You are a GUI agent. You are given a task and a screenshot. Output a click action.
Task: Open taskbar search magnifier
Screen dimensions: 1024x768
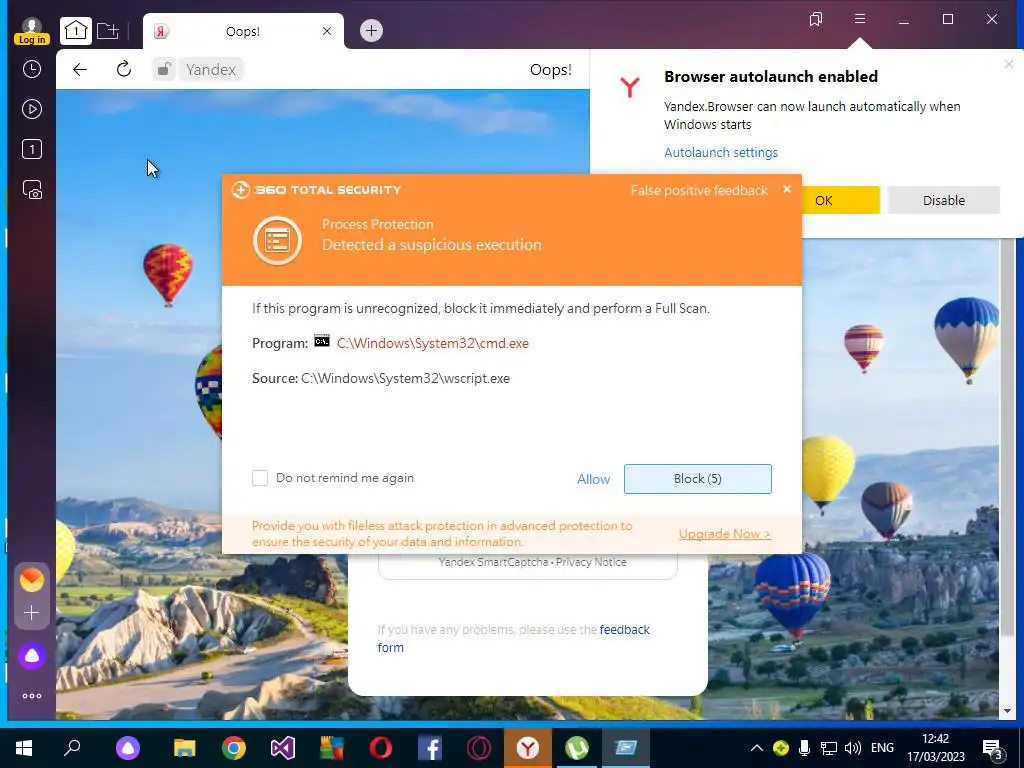(72, 748)
